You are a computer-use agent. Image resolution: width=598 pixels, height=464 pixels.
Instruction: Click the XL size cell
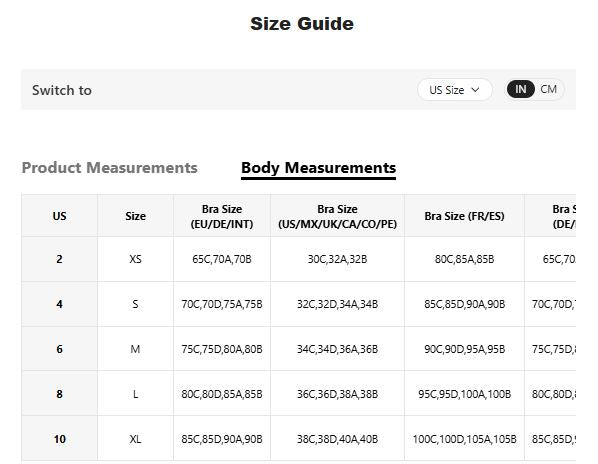point(135,439)
